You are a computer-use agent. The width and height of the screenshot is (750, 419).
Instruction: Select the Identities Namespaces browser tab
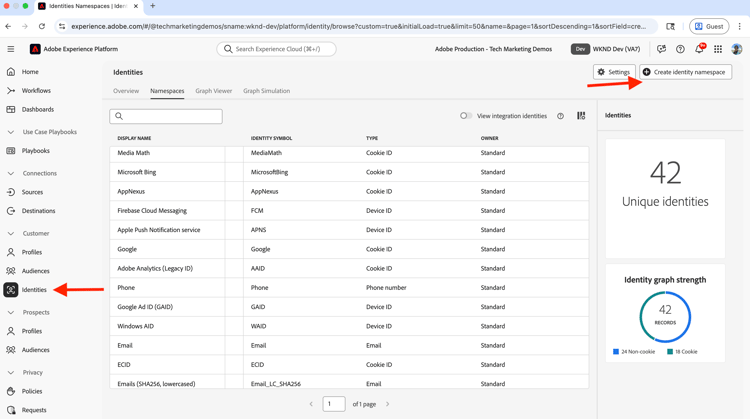point(88,6)
